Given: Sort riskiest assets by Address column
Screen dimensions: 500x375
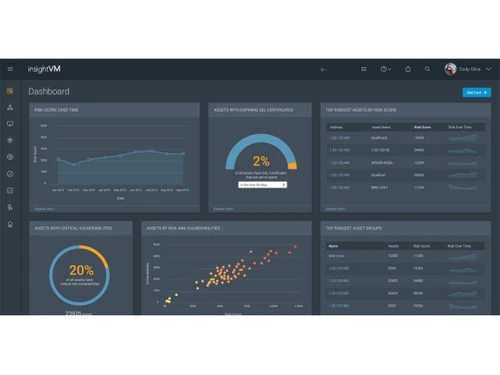Looking at the screenshot, I should [336, 127].
